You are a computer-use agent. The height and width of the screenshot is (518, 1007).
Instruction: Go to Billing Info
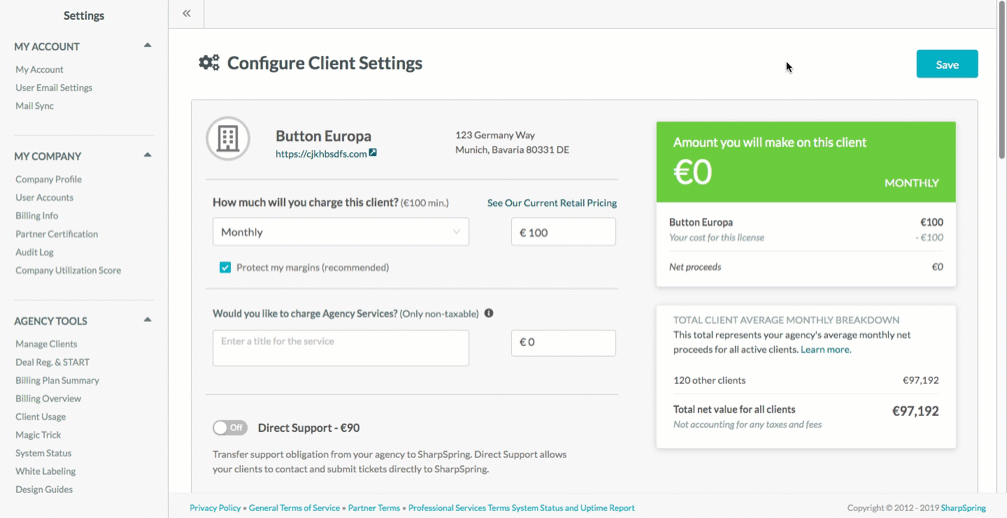tap(37, 216)
